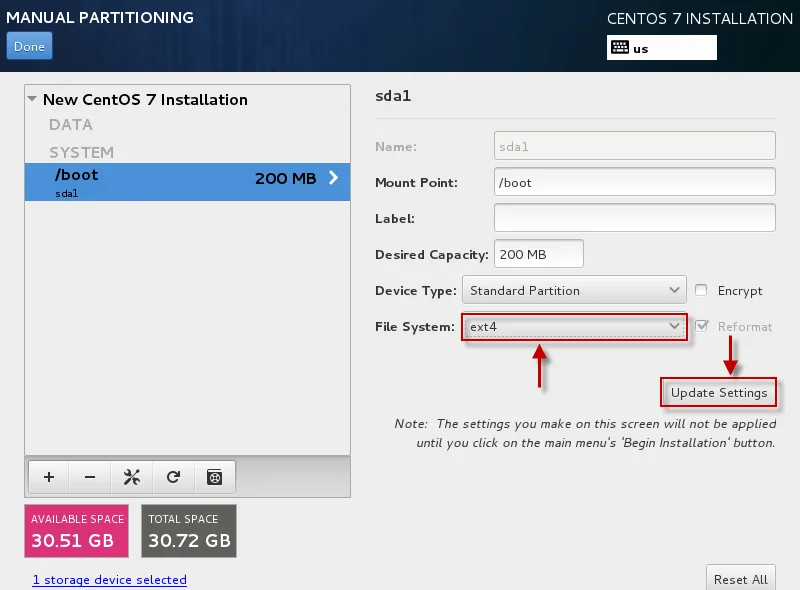Click the Update Settings button
The width and height of the screenshot is (800, 590).
point(719,393)
